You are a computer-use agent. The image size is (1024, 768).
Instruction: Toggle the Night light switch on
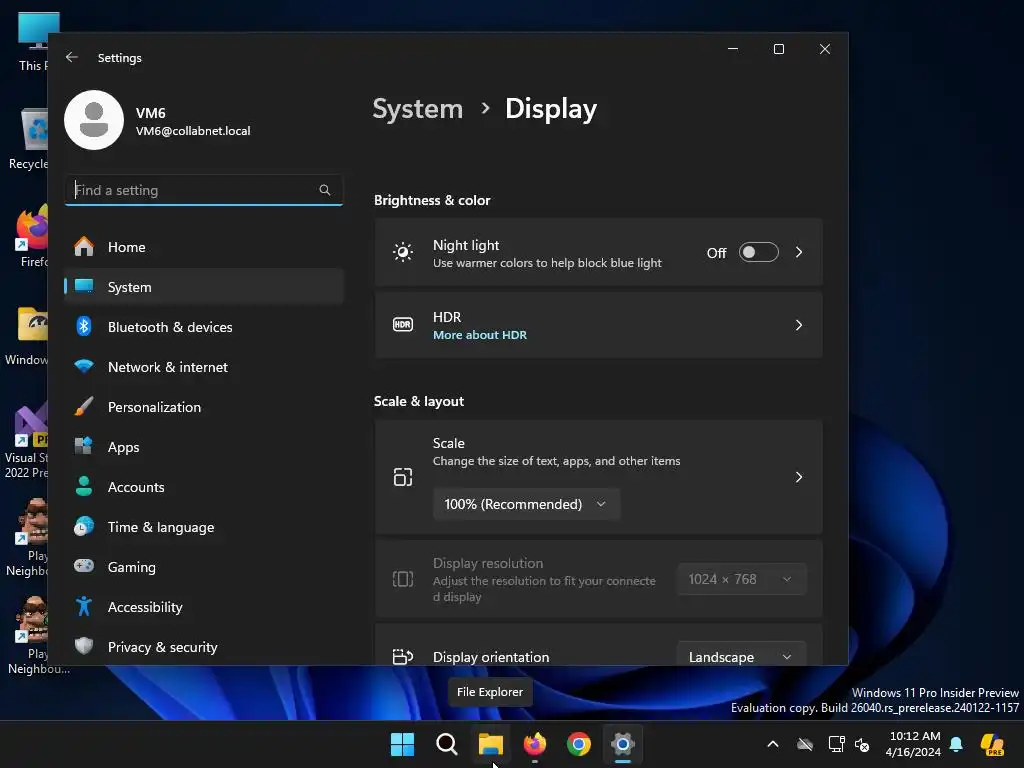pyautogui.click(x=758, y=252)
